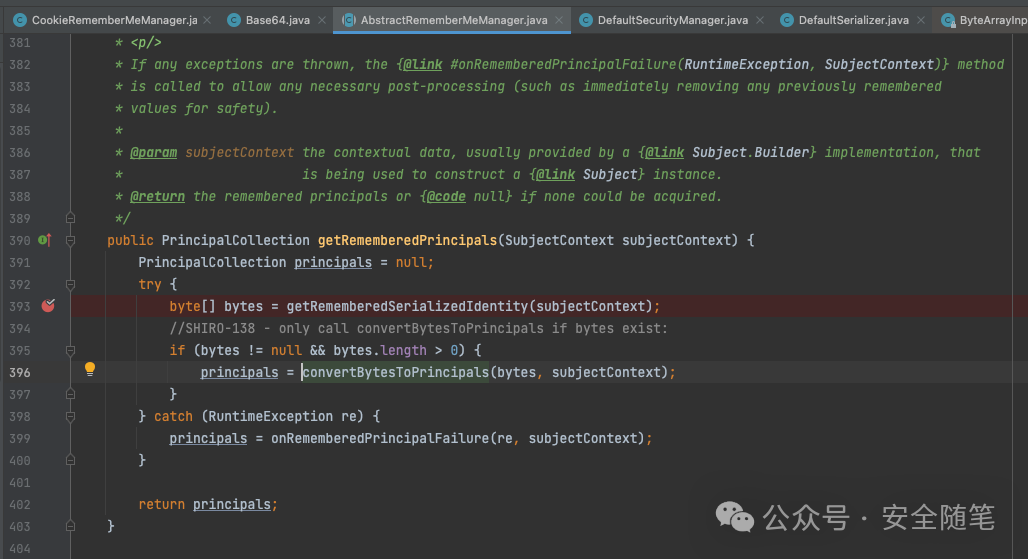This screenshot has height=559, width=1028.
Task: Click the abstract class icon on AbstractRememberMeManager tab
Action: coord(349,20)
